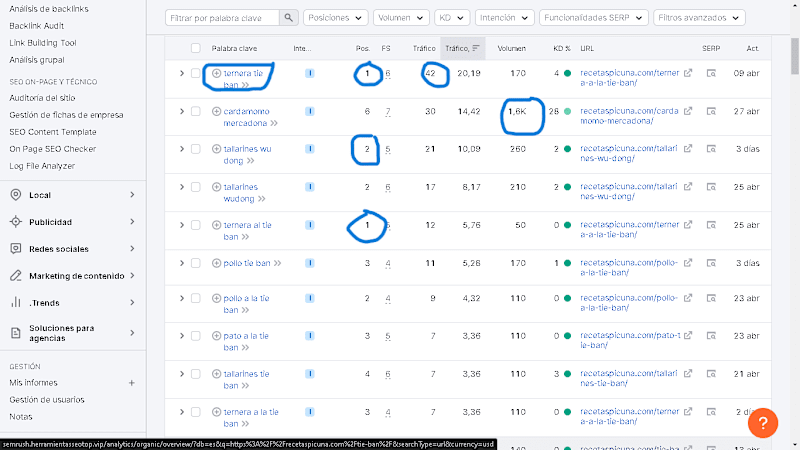Open the Posiciones filter dropdown
This screenshot has height=450, width=800.
(x=335, y=18)
